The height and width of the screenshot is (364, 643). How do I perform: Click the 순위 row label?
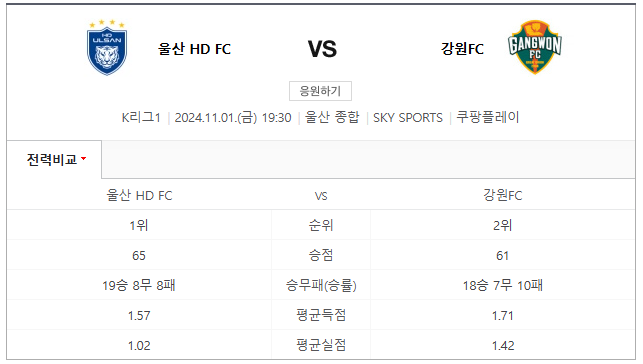(x=321, y=225)
